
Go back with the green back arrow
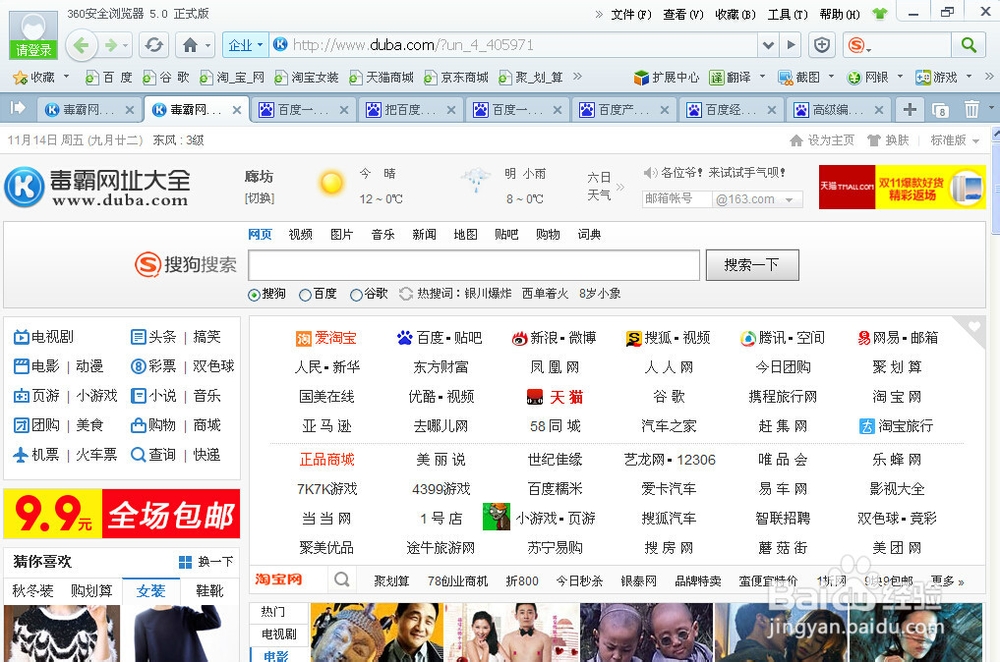(82, 45)
